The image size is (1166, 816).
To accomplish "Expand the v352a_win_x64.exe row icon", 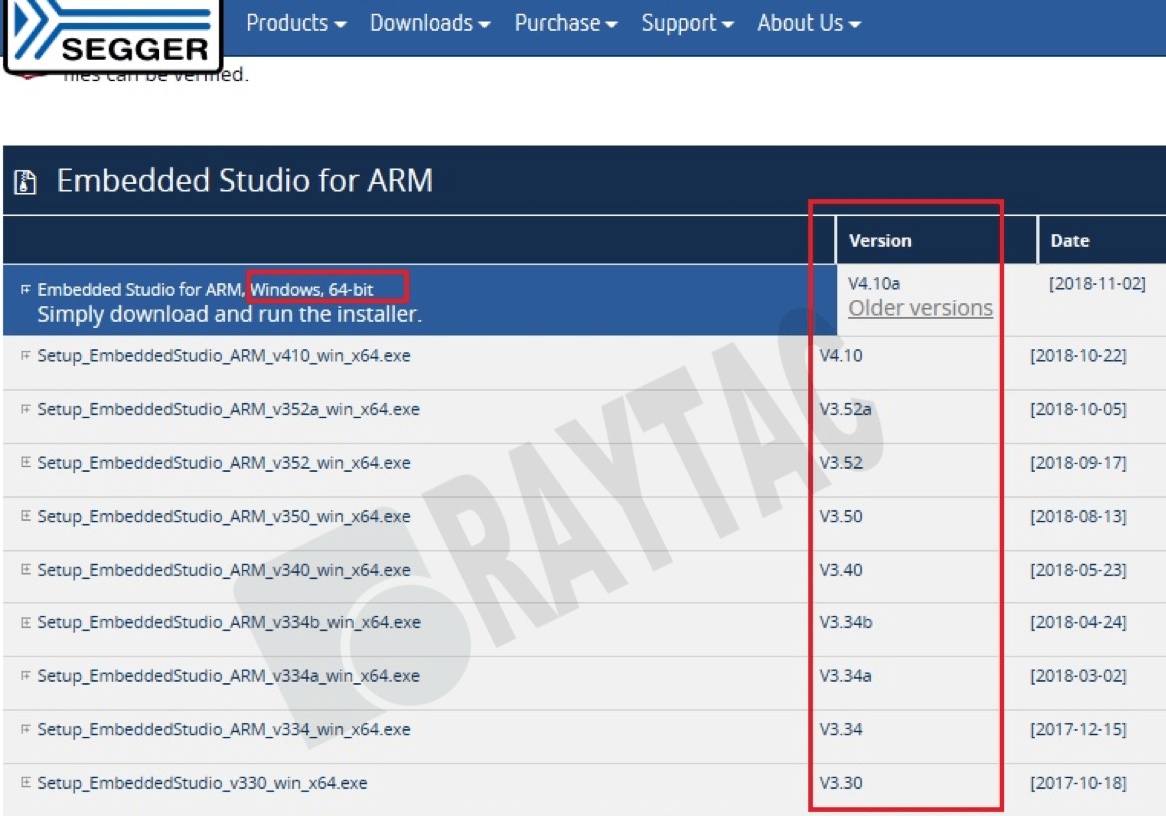I will [x=25, y=409].
